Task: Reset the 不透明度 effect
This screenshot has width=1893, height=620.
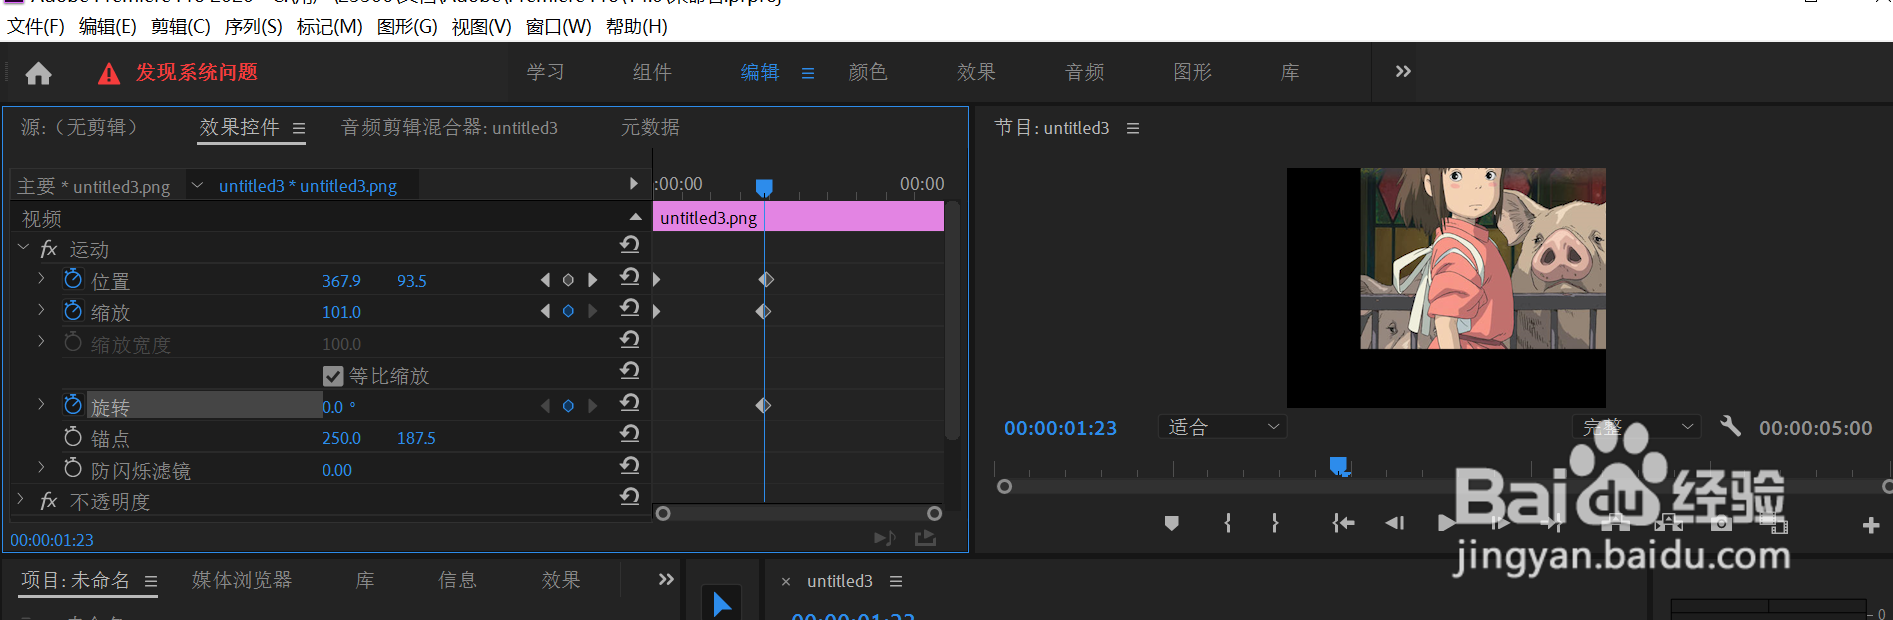Action: pos(629,497)
